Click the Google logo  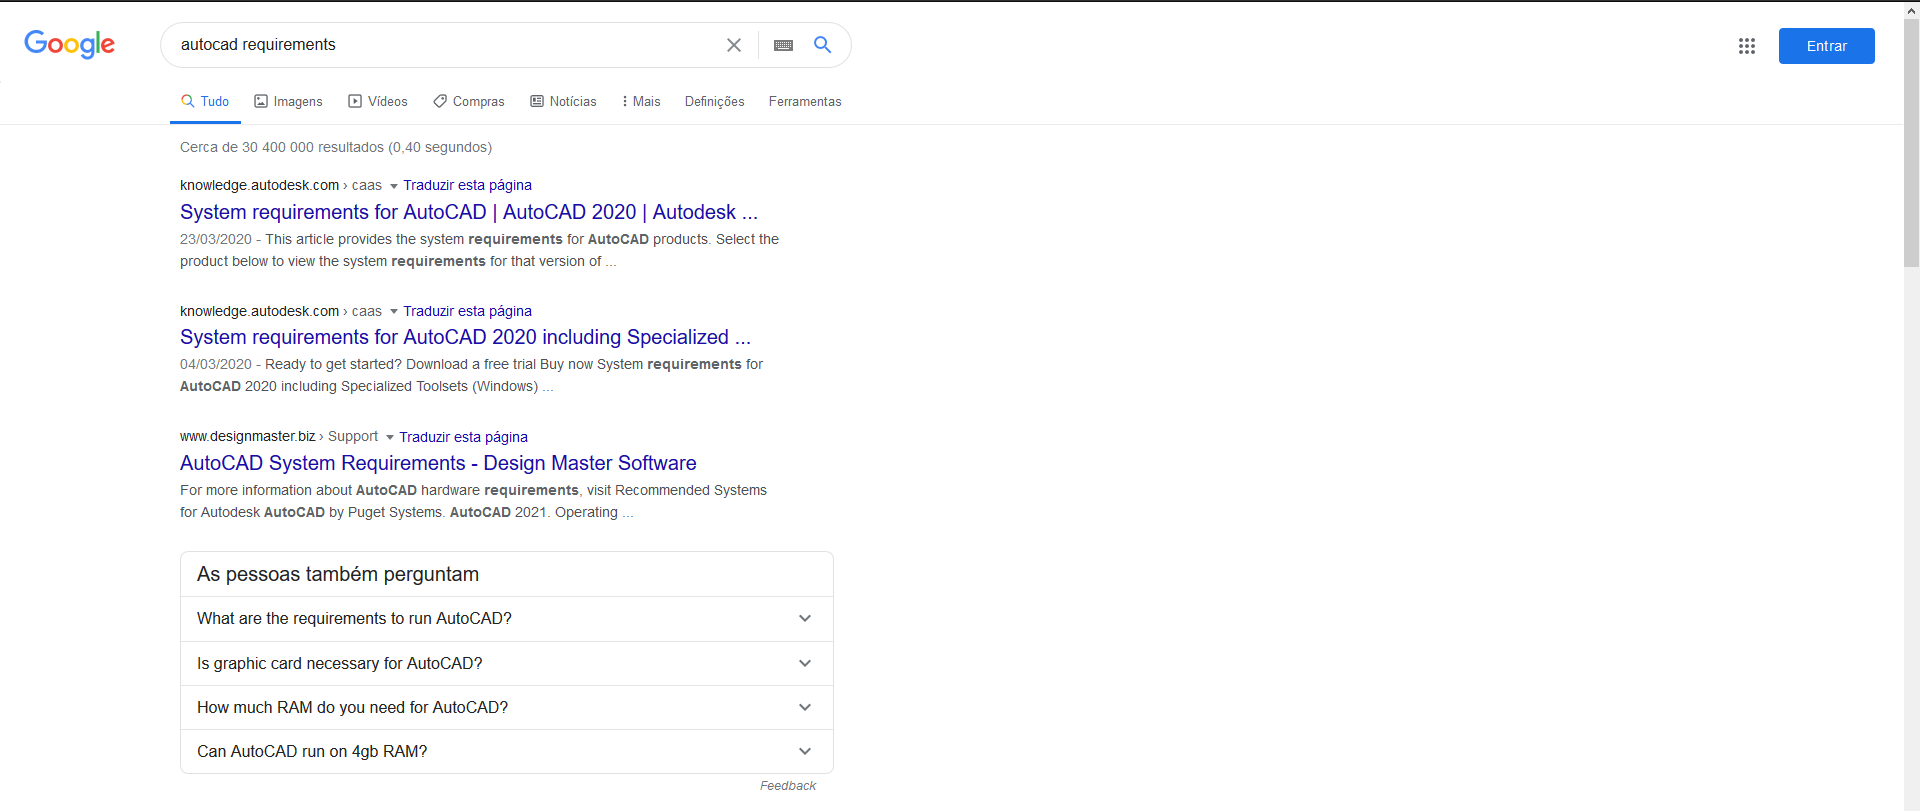tap(69, 44)
